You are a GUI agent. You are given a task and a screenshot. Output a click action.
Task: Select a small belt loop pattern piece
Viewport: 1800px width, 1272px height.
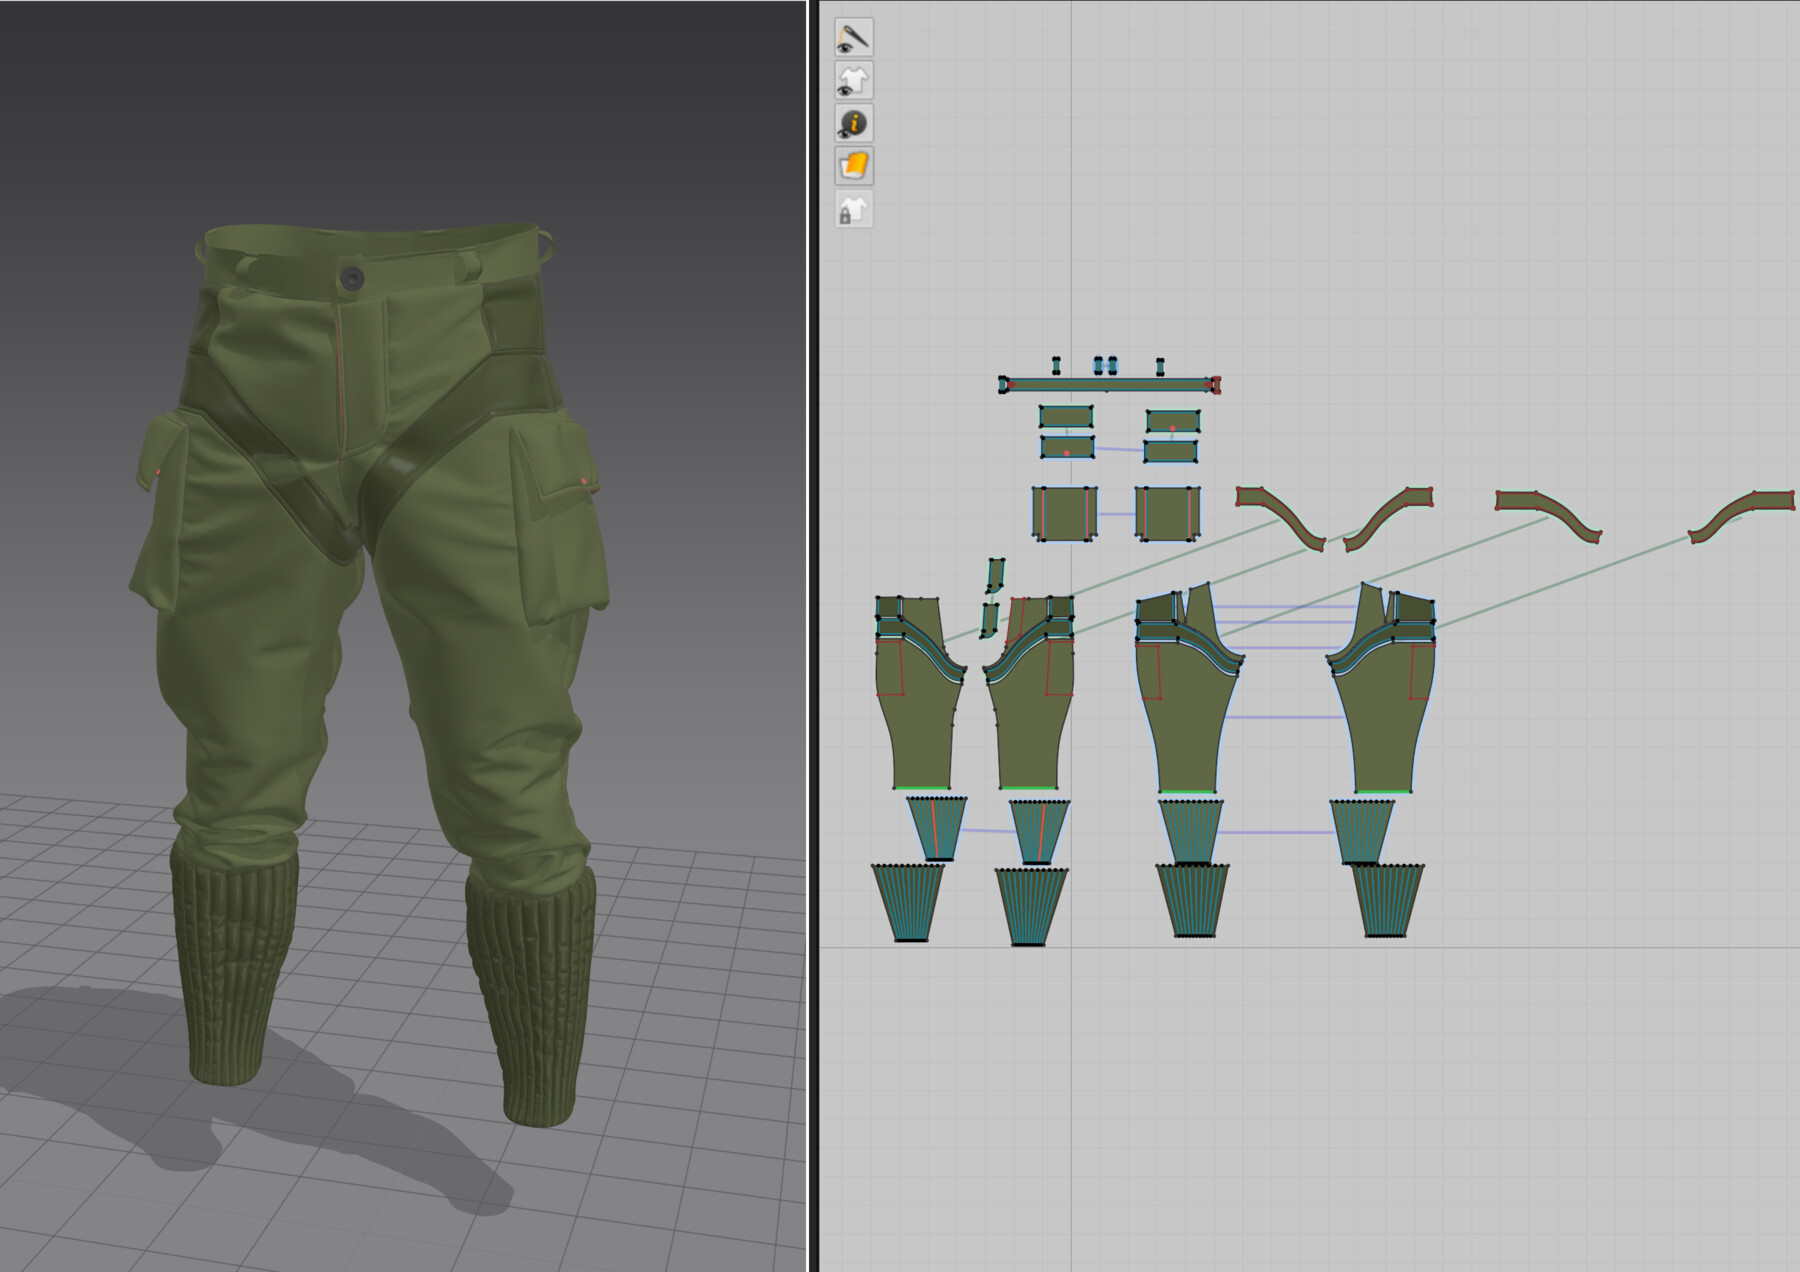pos(1056,365)
